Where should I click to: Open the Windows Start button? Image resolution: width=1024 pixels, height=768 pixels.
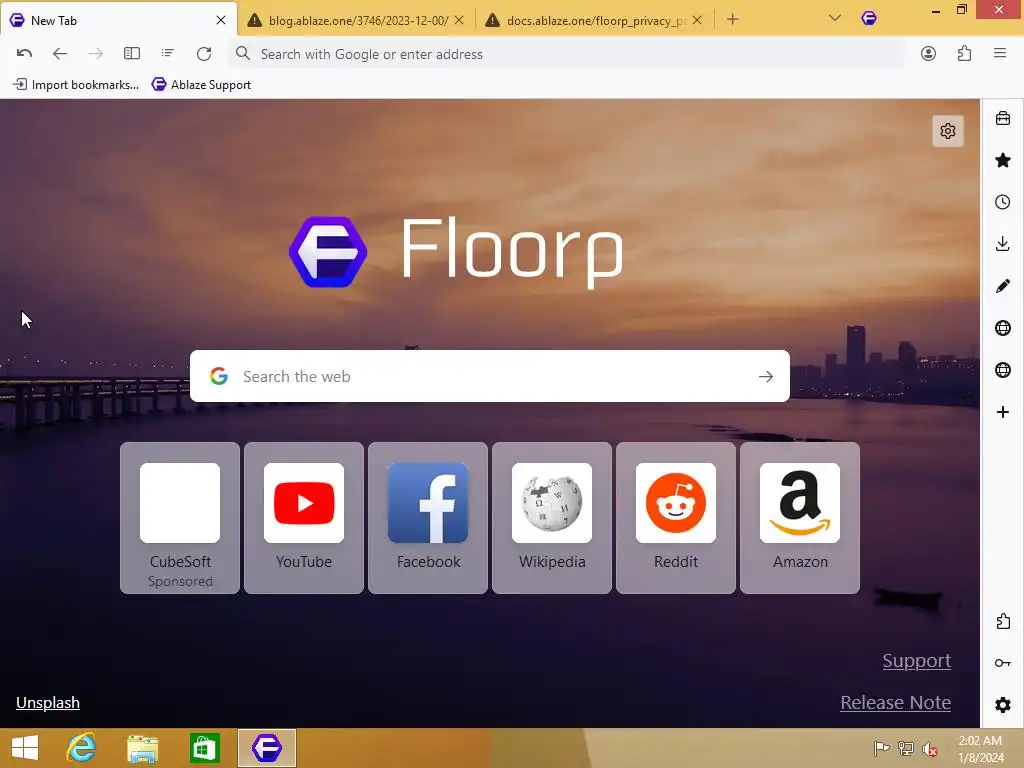[25, 748]
